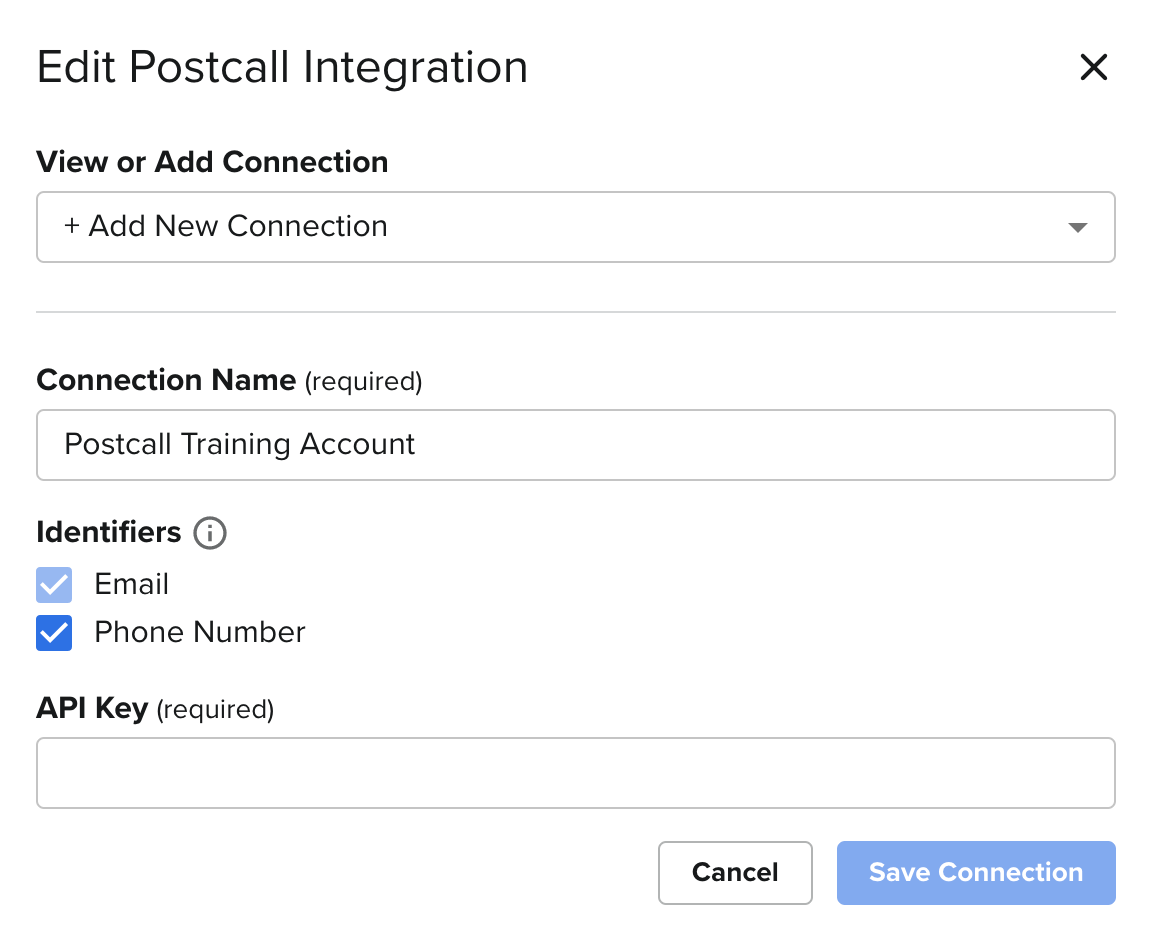
Task: Click the Identifiers info icon
Action: [210, 533]
